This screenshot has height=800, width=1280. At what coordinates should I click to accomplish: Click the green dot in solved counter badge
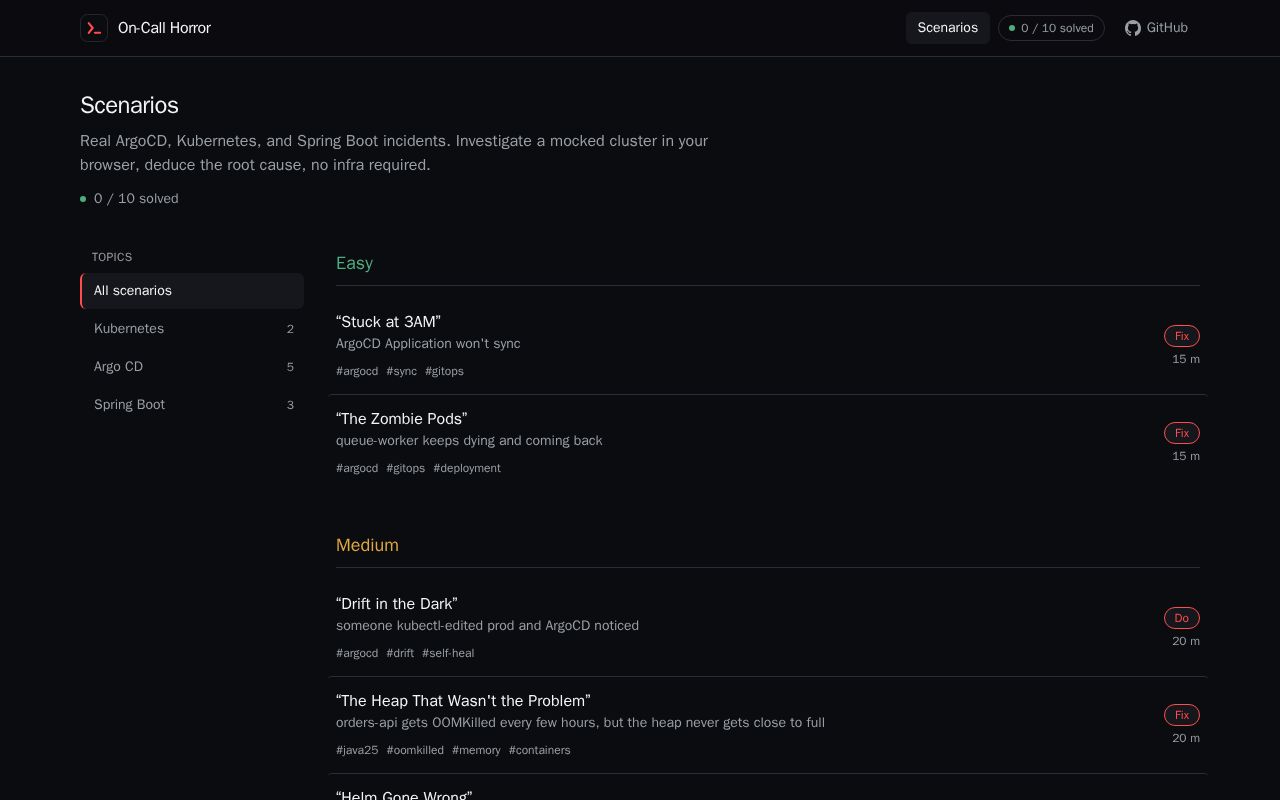tap(1012, 28)
